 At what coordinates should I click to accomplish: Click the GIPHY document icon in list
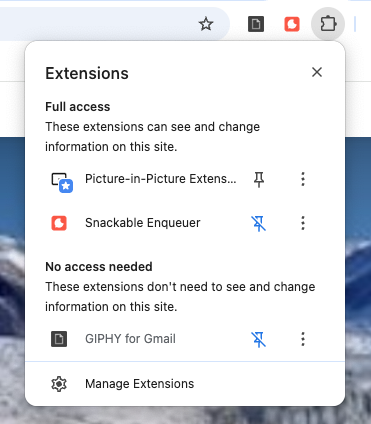(x=59, y=339)
